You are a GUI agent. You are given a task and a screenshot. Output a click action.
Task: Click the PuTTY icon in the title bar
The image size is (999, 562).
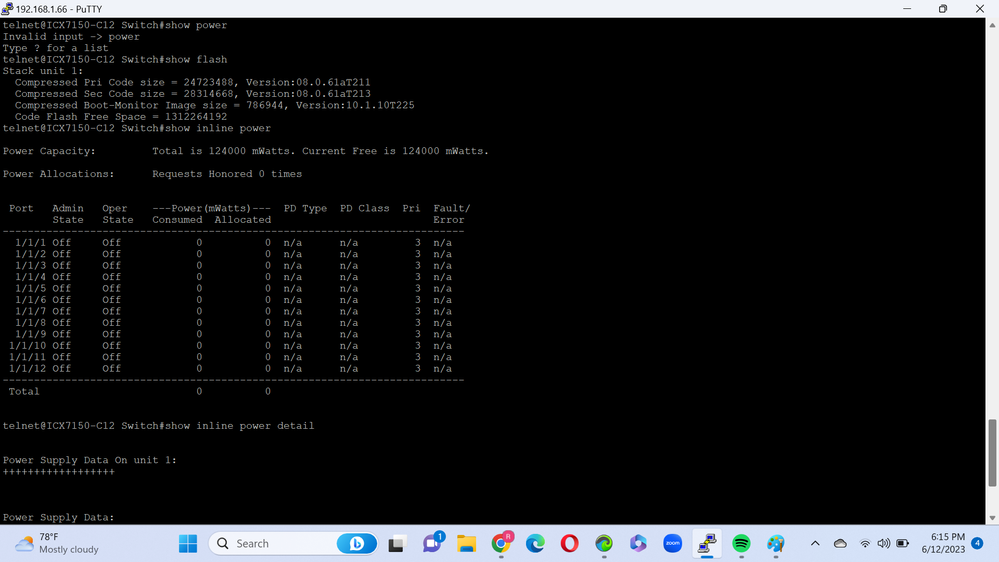pyautogui.click(x=8, y=9)
